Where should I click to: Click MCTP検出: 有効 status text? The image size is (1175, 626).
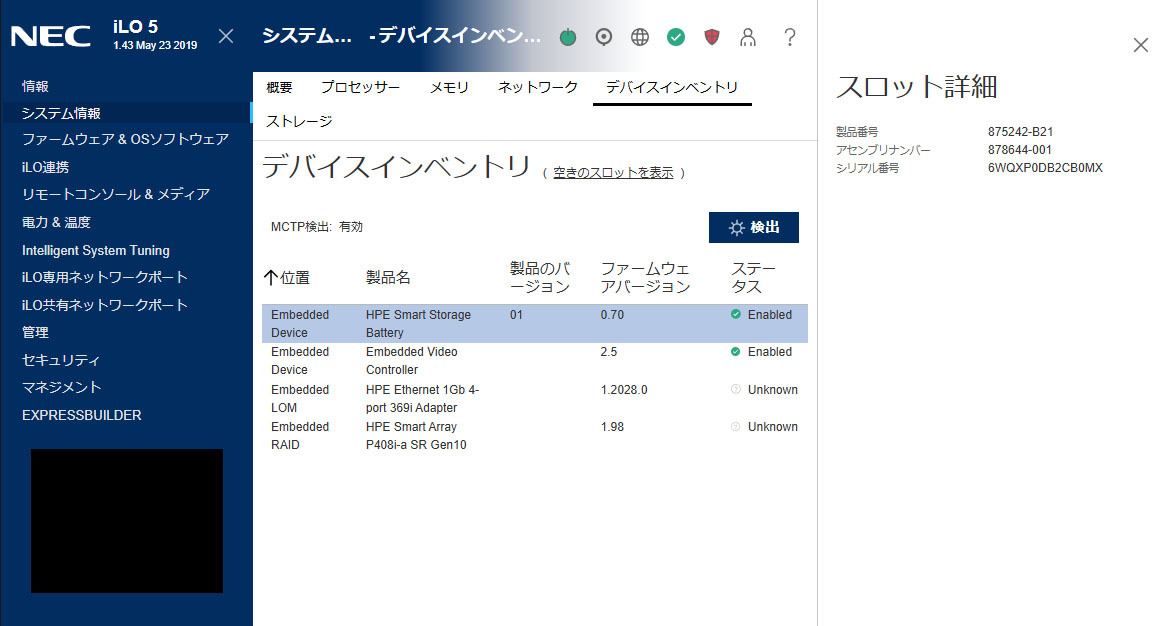tap(316, 226)
